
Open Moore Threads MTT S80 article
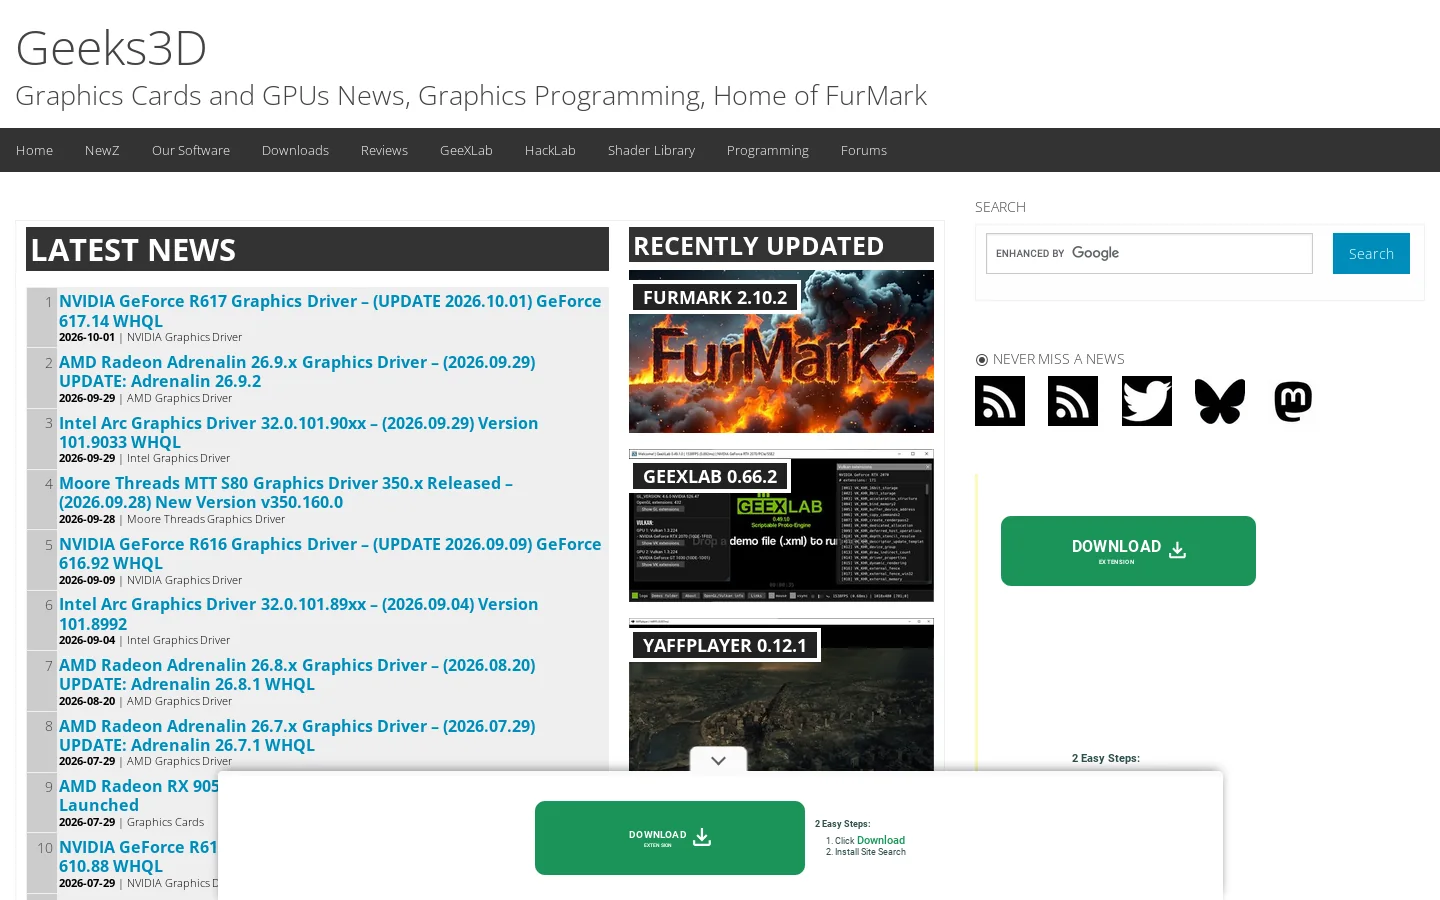point(285,492)
